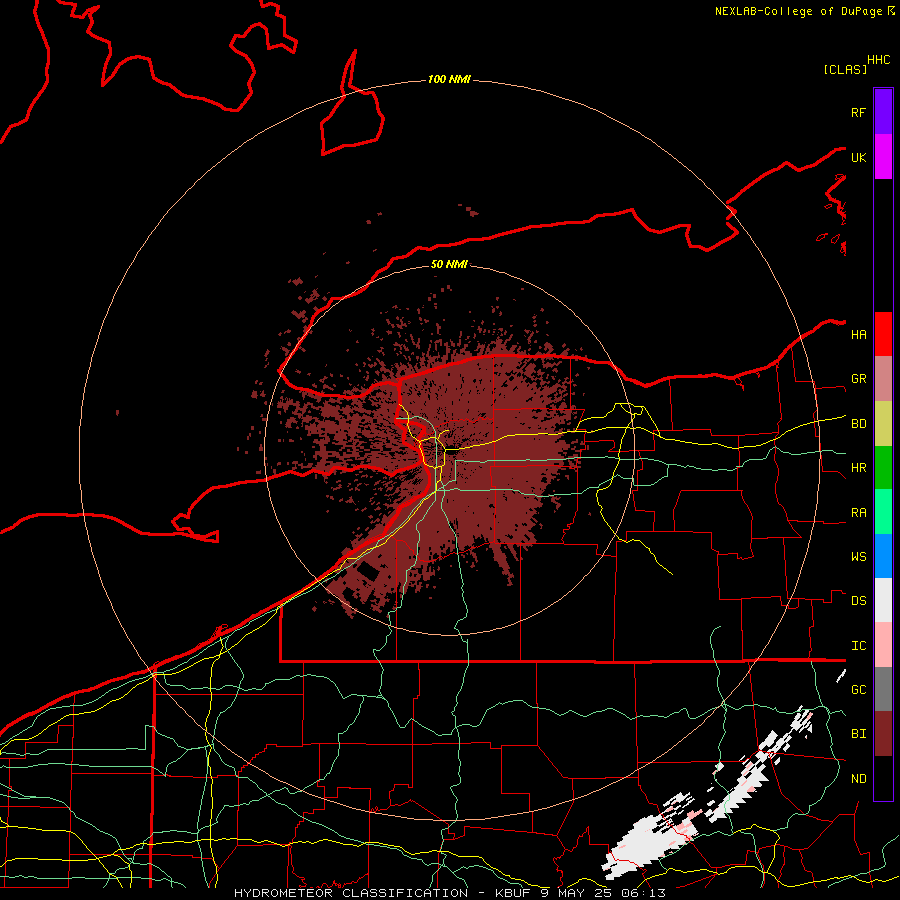Click the UK legend label
Screen dimensions: 900x900
click(x=858, y=157)
